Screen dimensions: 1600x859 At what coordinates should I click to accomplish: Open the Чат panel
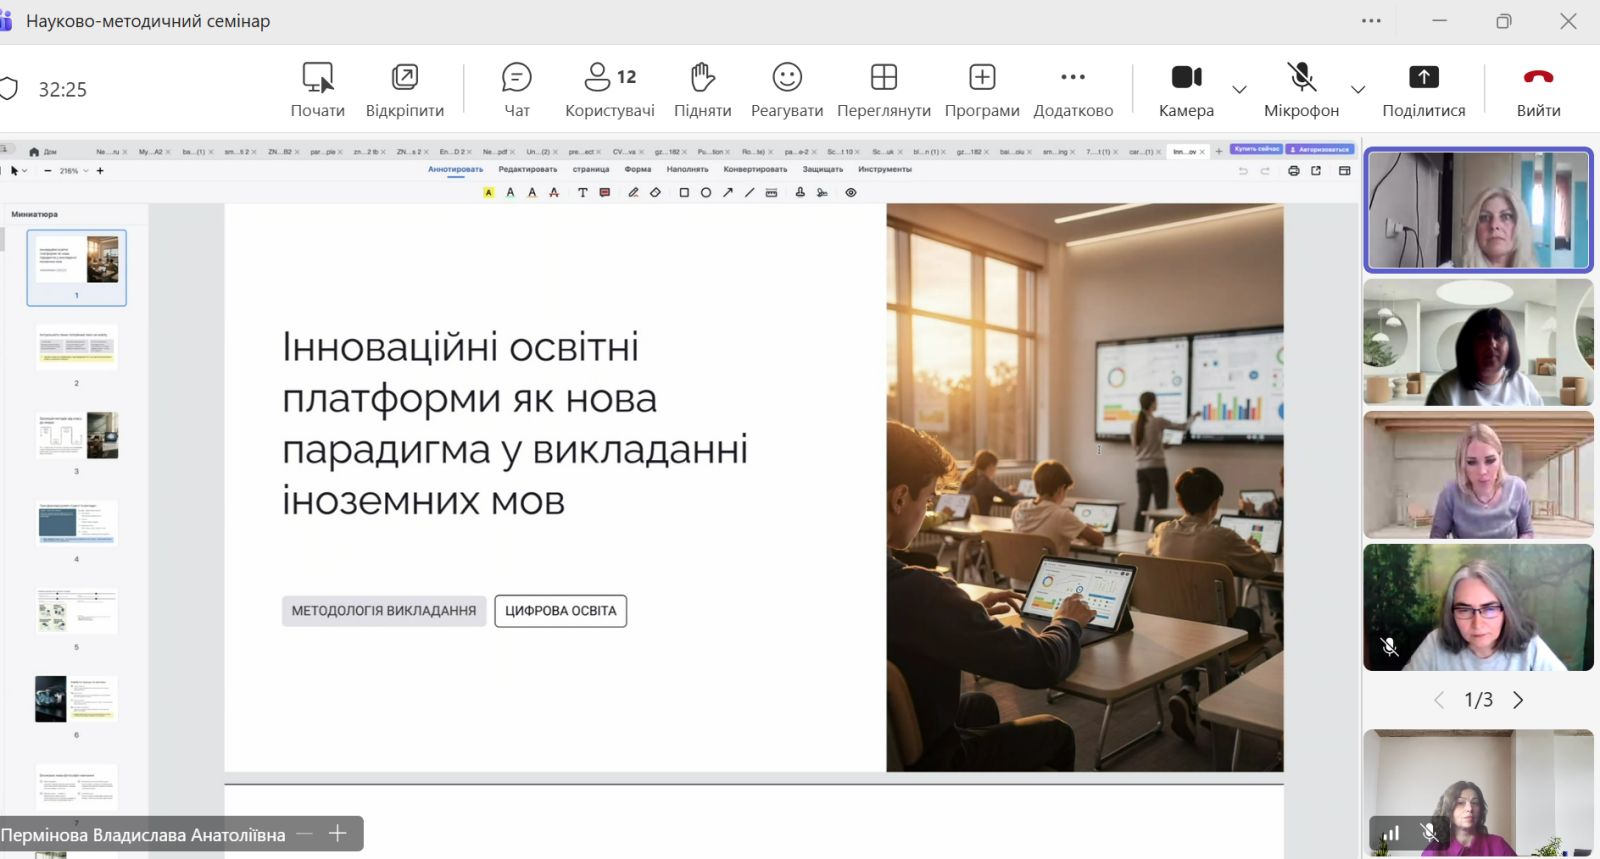(517, 90)
